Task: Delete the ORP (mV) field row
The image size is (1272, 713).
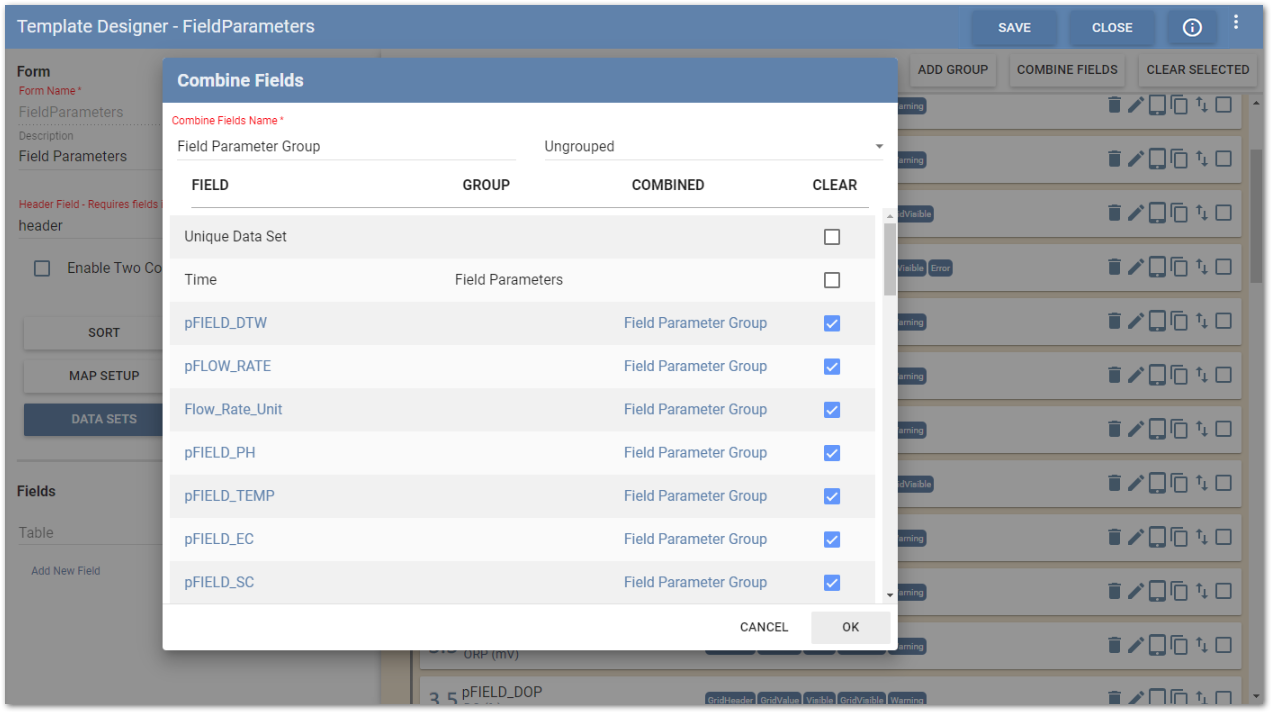Action: pos(1115,645)
